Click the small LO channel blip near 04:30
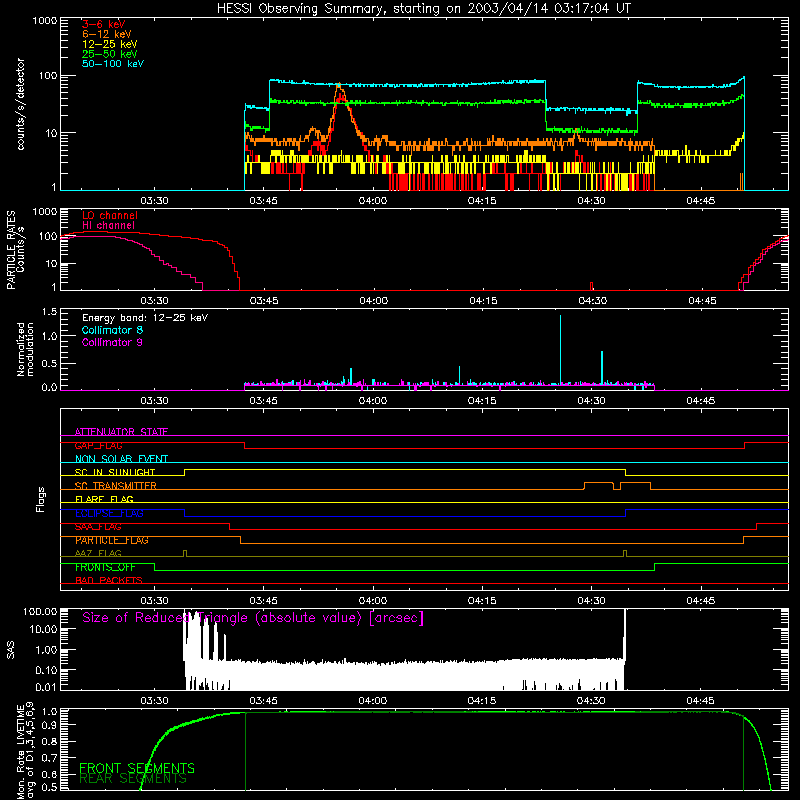This screenshot has width=800, height=800. (x=592, y=286)
